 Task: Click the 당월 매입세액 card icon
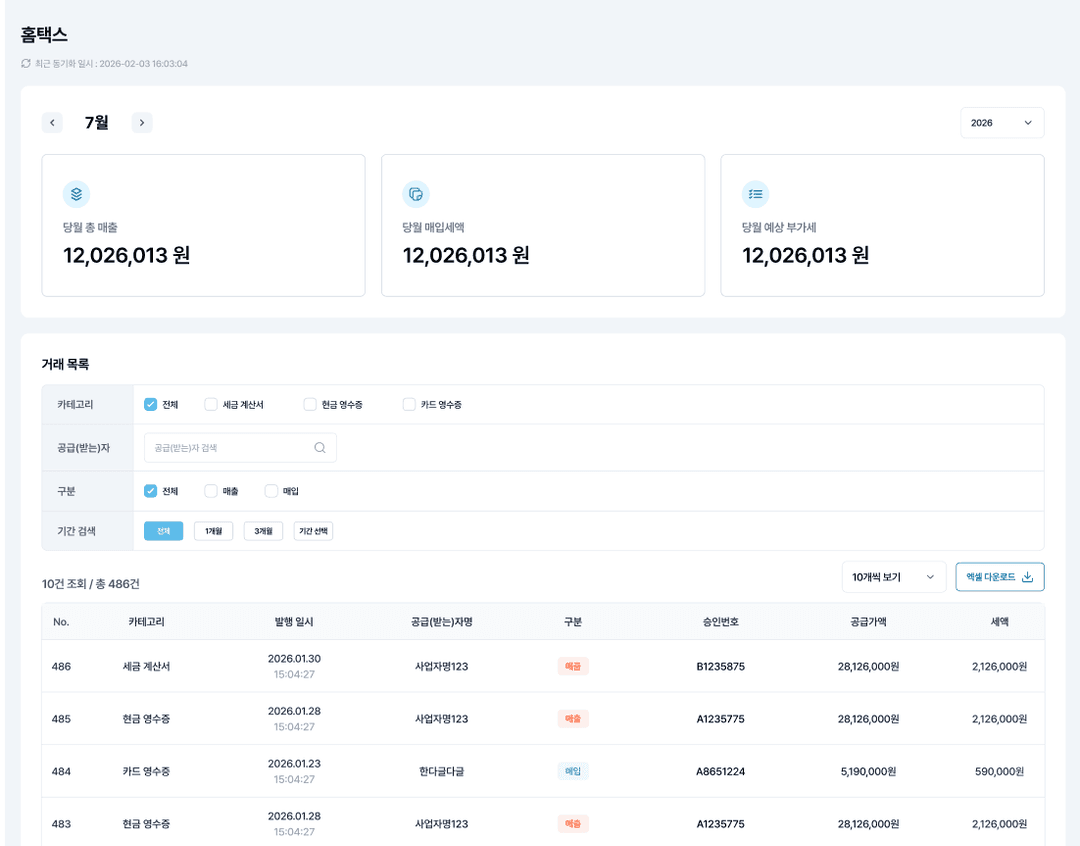point(416,194)
